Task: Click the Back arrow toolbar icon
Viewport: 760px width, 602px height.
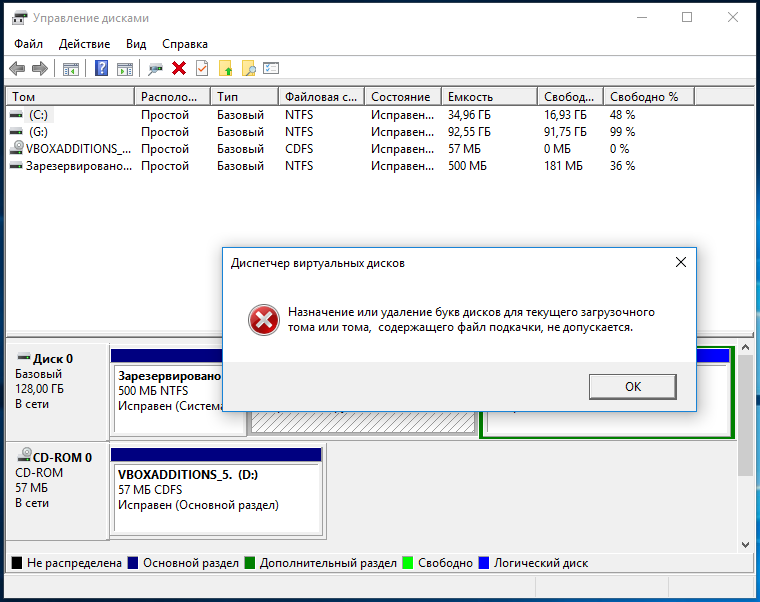Action: pyautogui.click(x=17, y=68)
